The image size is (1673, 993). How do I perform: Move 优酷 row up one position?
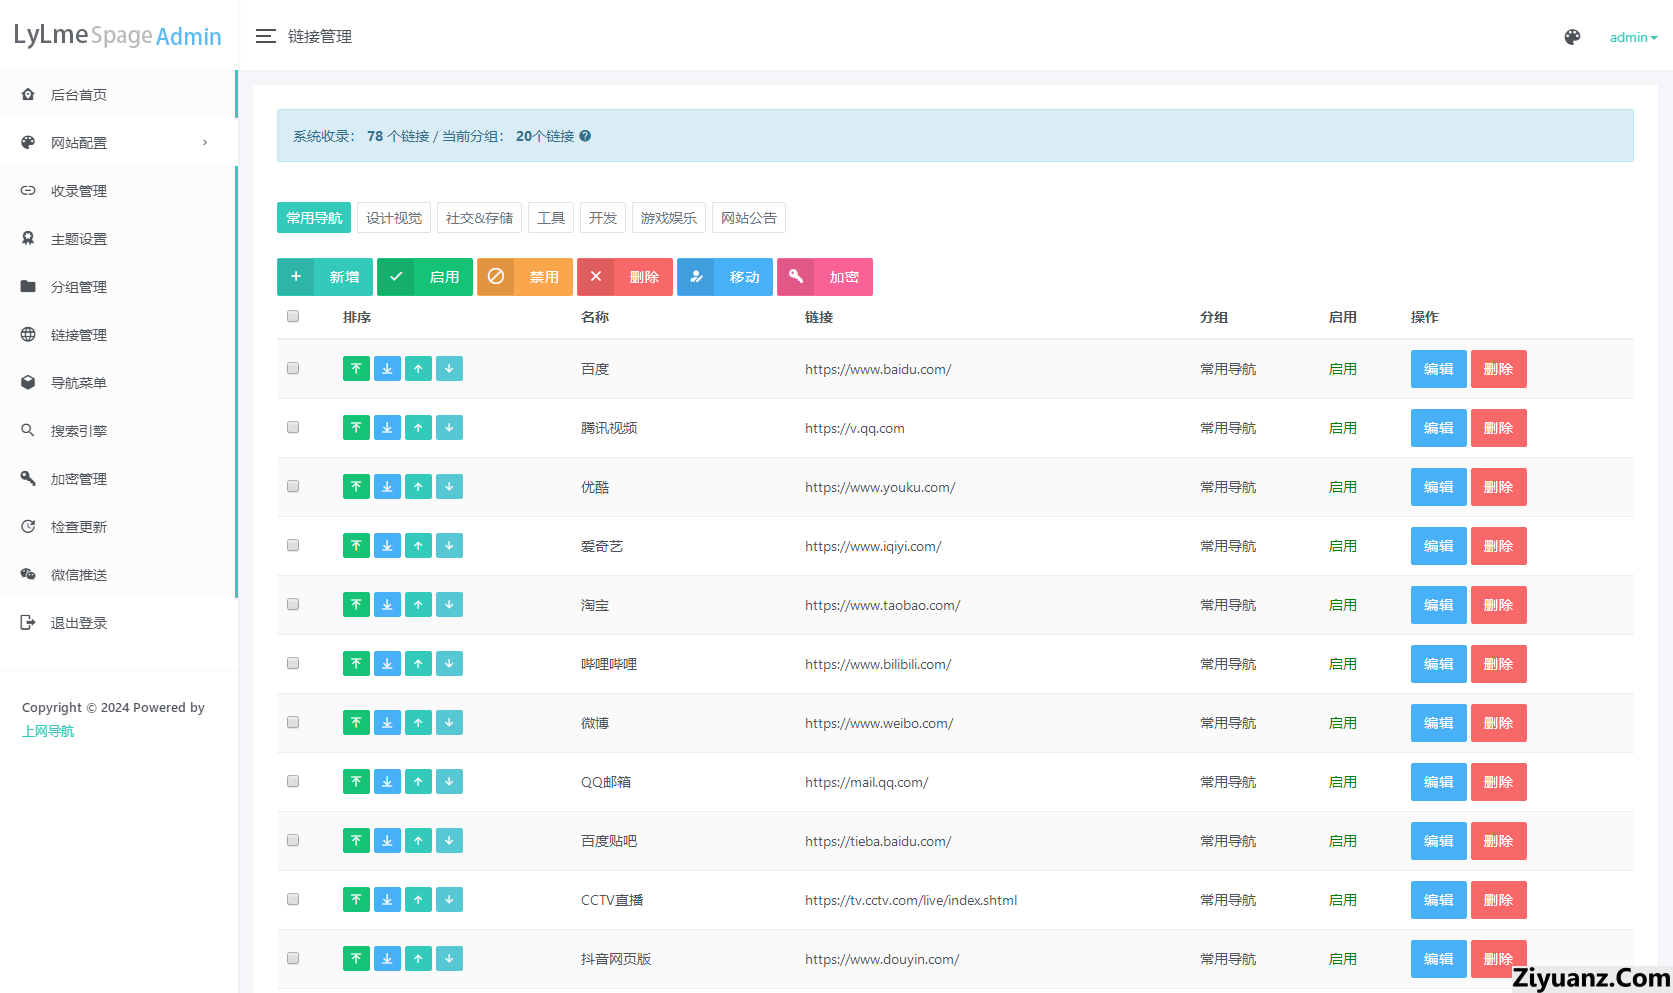[x=418, y=487]
